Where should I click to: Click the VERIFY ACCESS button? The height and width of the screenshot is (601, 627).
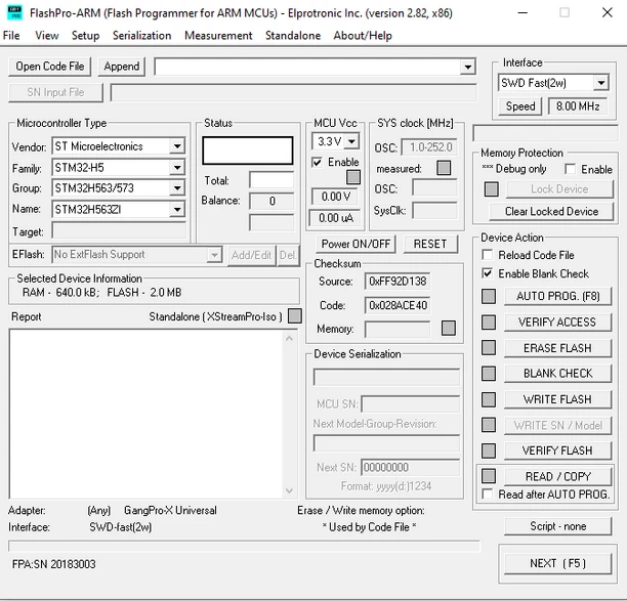[x=558, y=322]
